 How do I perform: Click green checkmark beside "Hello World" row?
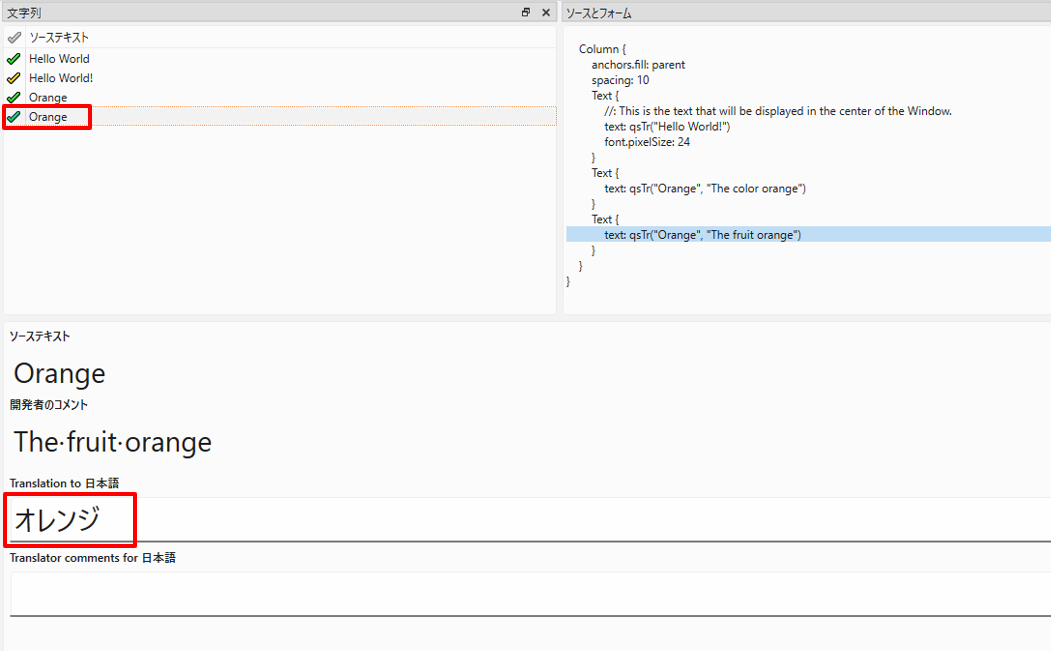pos(13,59)
